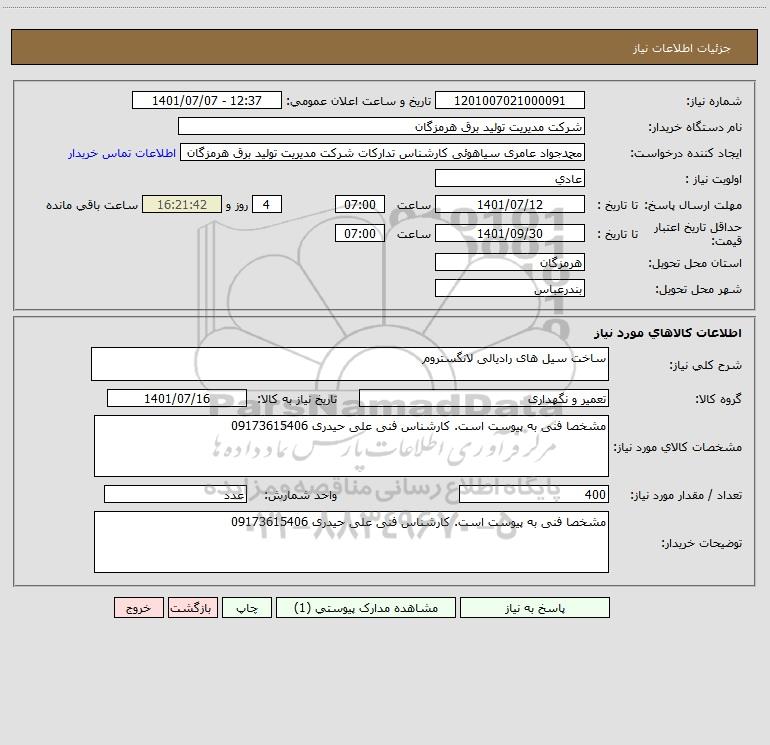Image resolution: width=770 pixels, height=745 pixels.
Task: Click remaining days field showing 4
Action: (267, 204)
